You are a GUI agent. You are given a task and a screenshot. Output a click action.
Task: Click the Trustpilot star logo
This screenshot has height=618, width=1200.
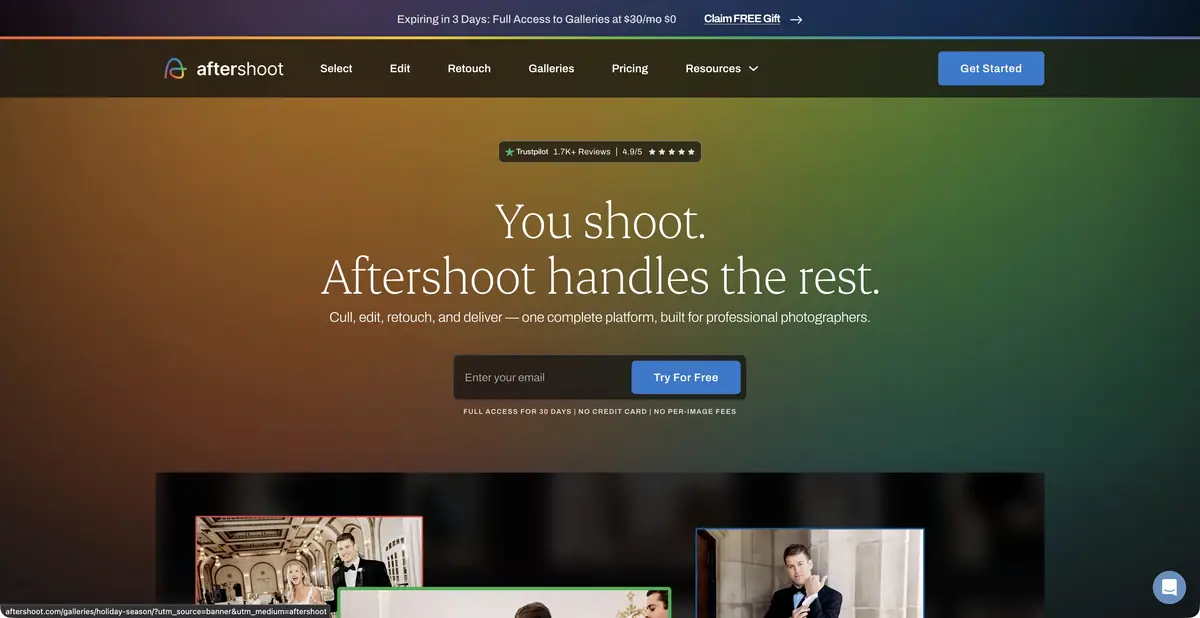coord(509,152)
